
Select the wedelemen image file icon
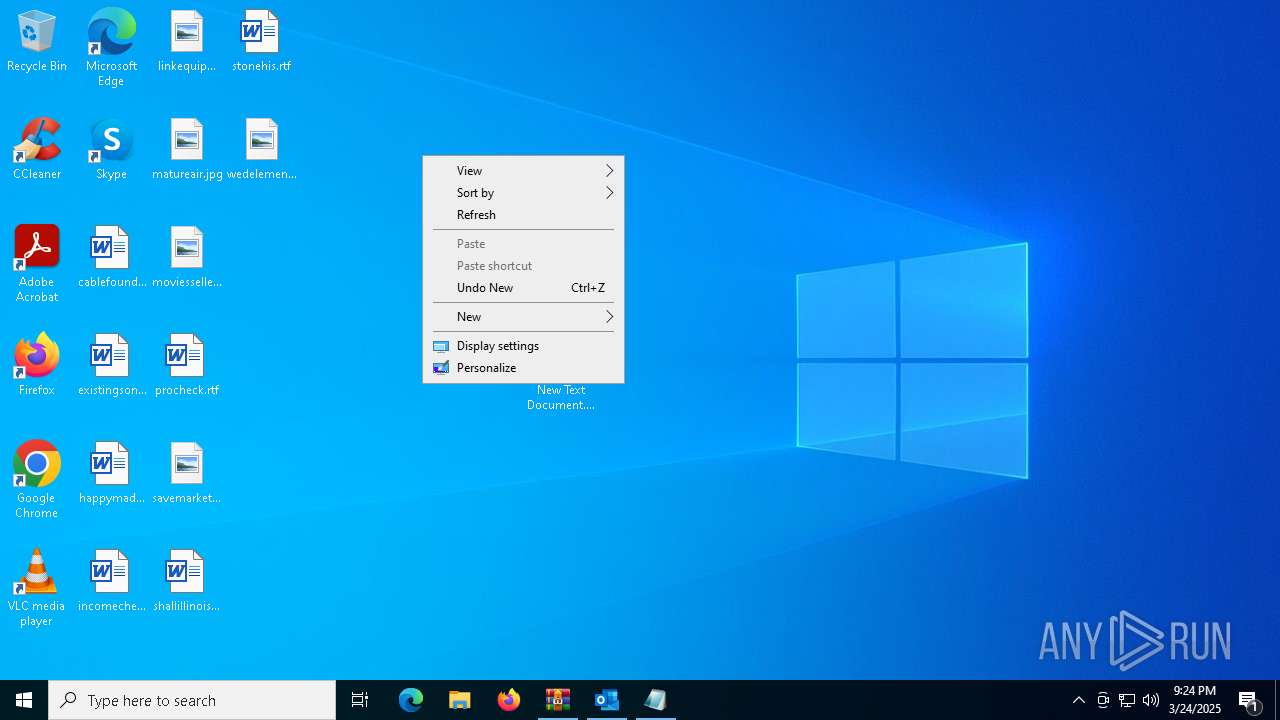click(x=261, y=150)
